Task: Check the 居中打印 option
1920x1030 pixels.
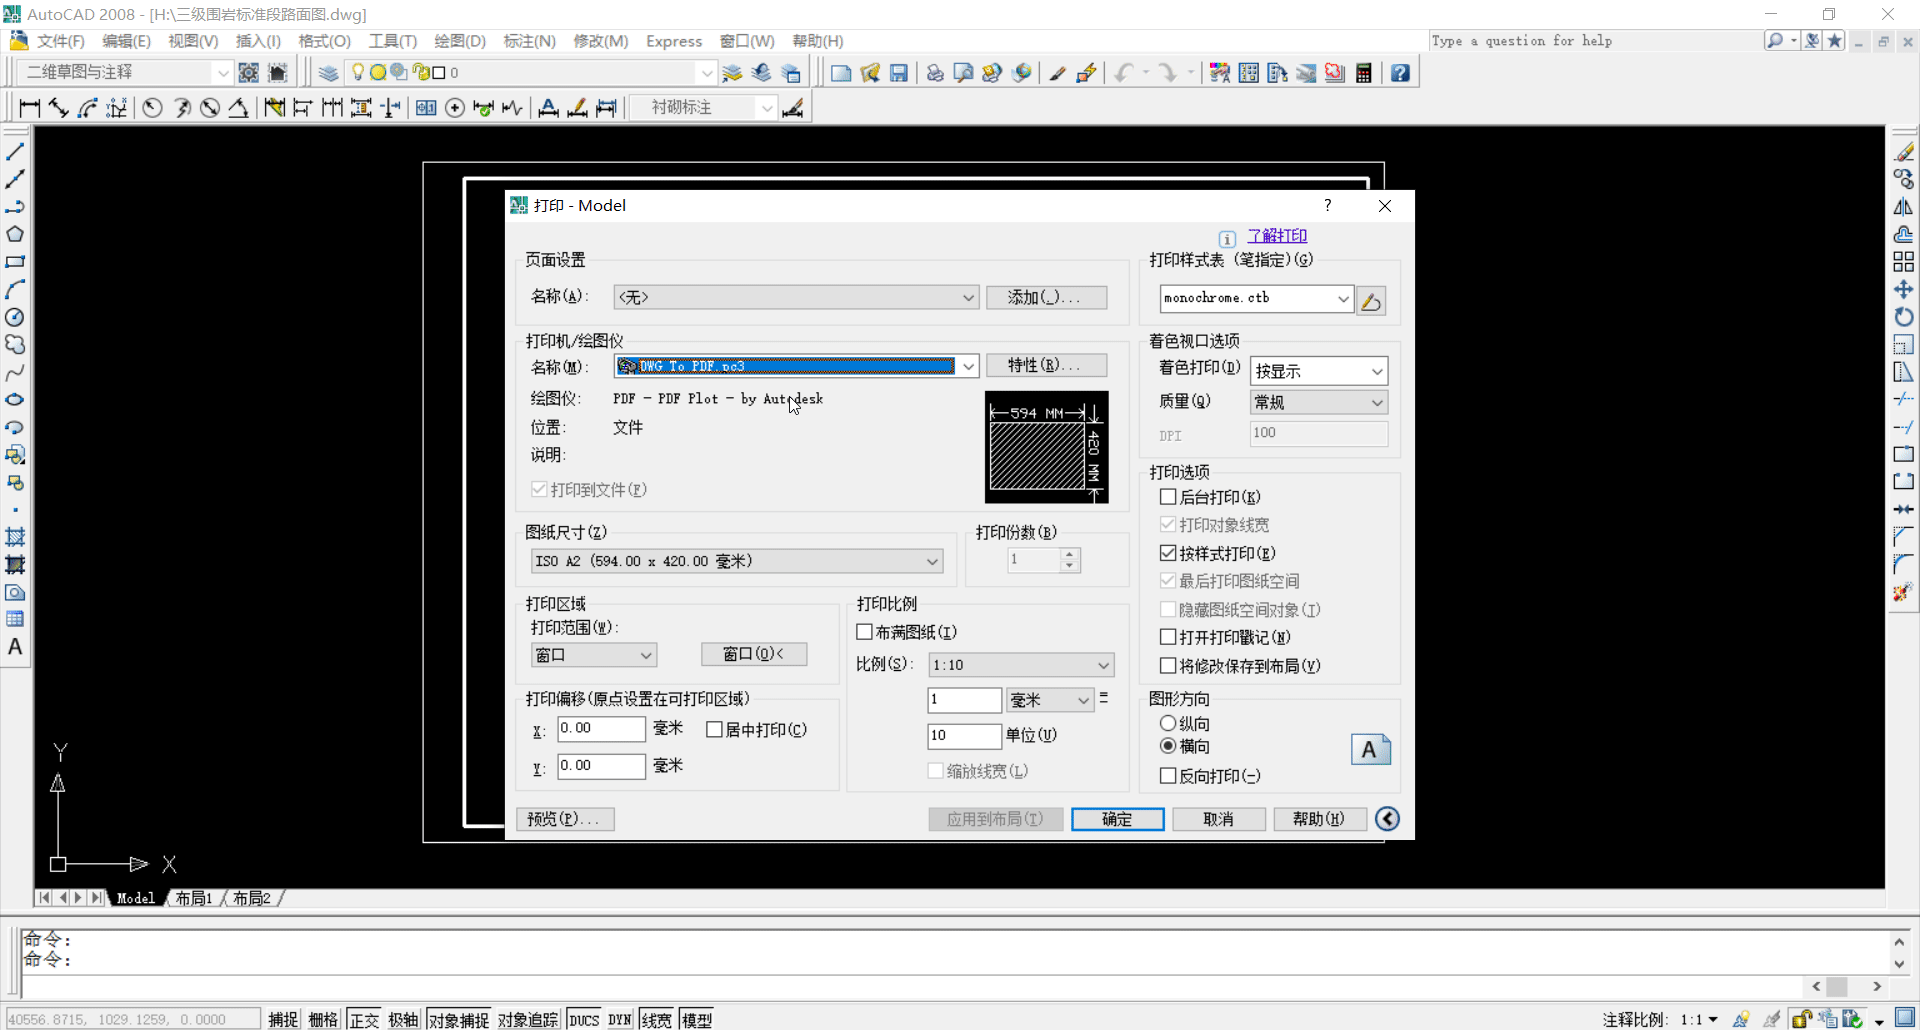Action: coord(714,730)
